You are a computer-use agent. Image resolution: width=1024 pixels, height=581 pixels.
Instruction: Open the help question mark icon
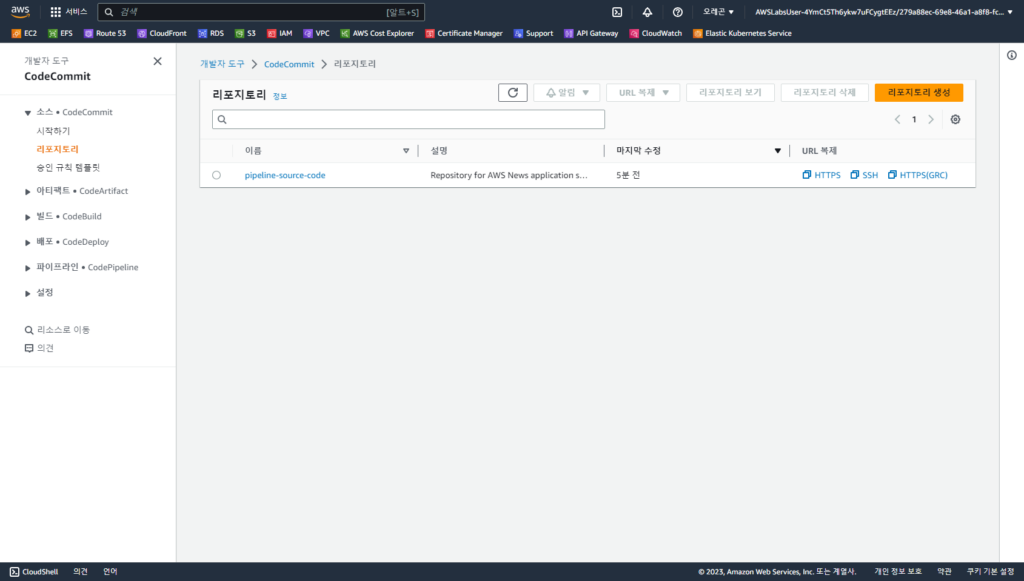point(678,12)
